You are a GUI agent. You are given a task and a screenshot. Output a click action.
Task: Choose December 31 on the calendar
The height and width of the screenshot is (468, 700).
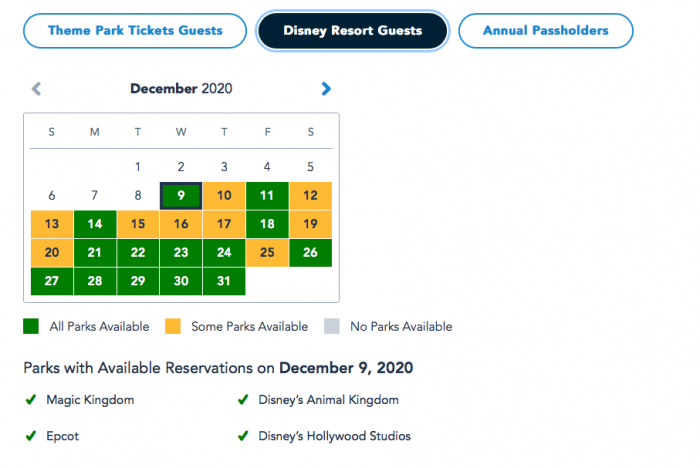click(x=224, y=281)
